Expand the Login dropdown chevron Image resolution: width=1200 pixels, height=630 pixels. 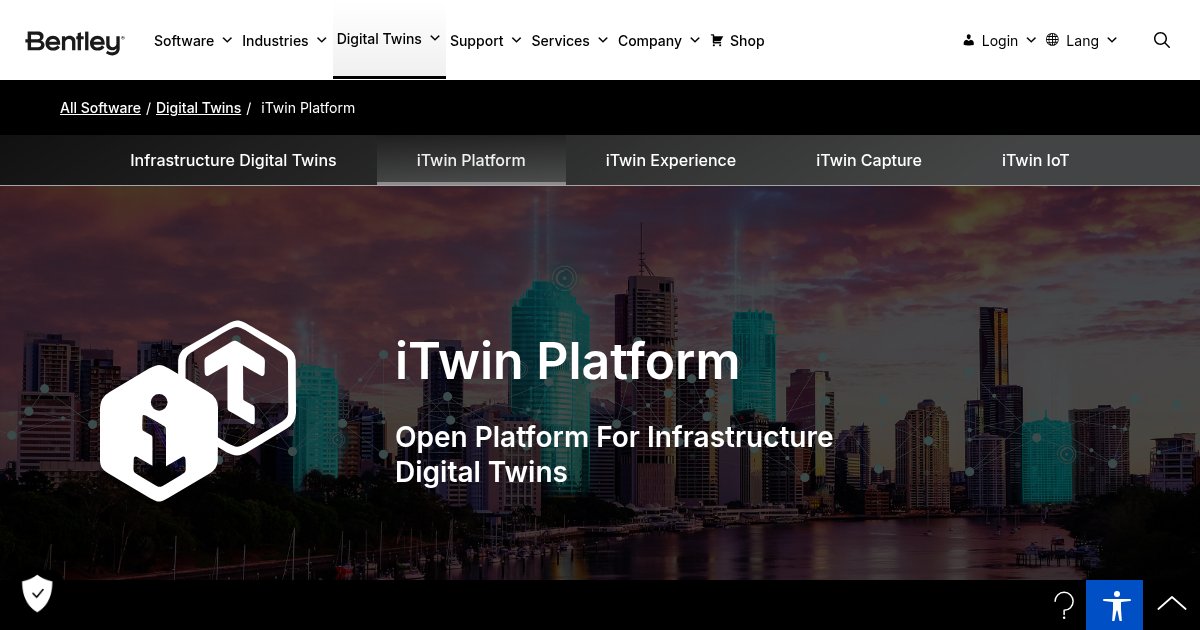(1031, 40)
